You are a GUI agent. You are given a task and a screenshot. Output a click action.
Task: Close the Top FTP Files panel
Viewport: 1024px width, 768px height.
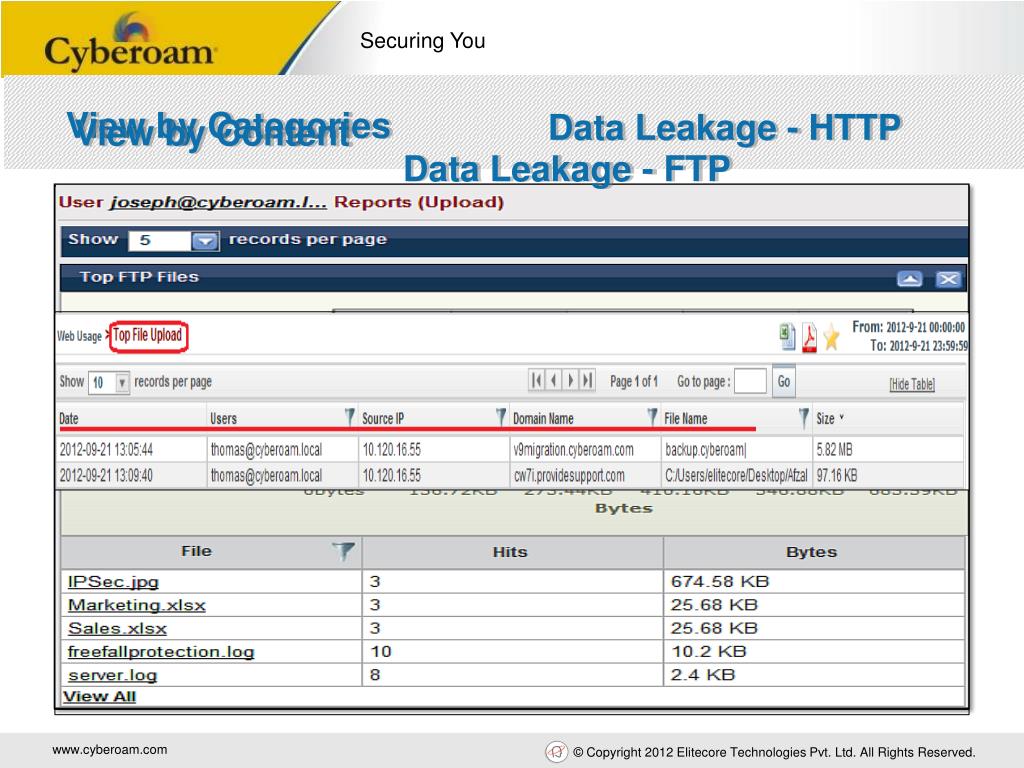pyautogui.click(x=948, y=280)
